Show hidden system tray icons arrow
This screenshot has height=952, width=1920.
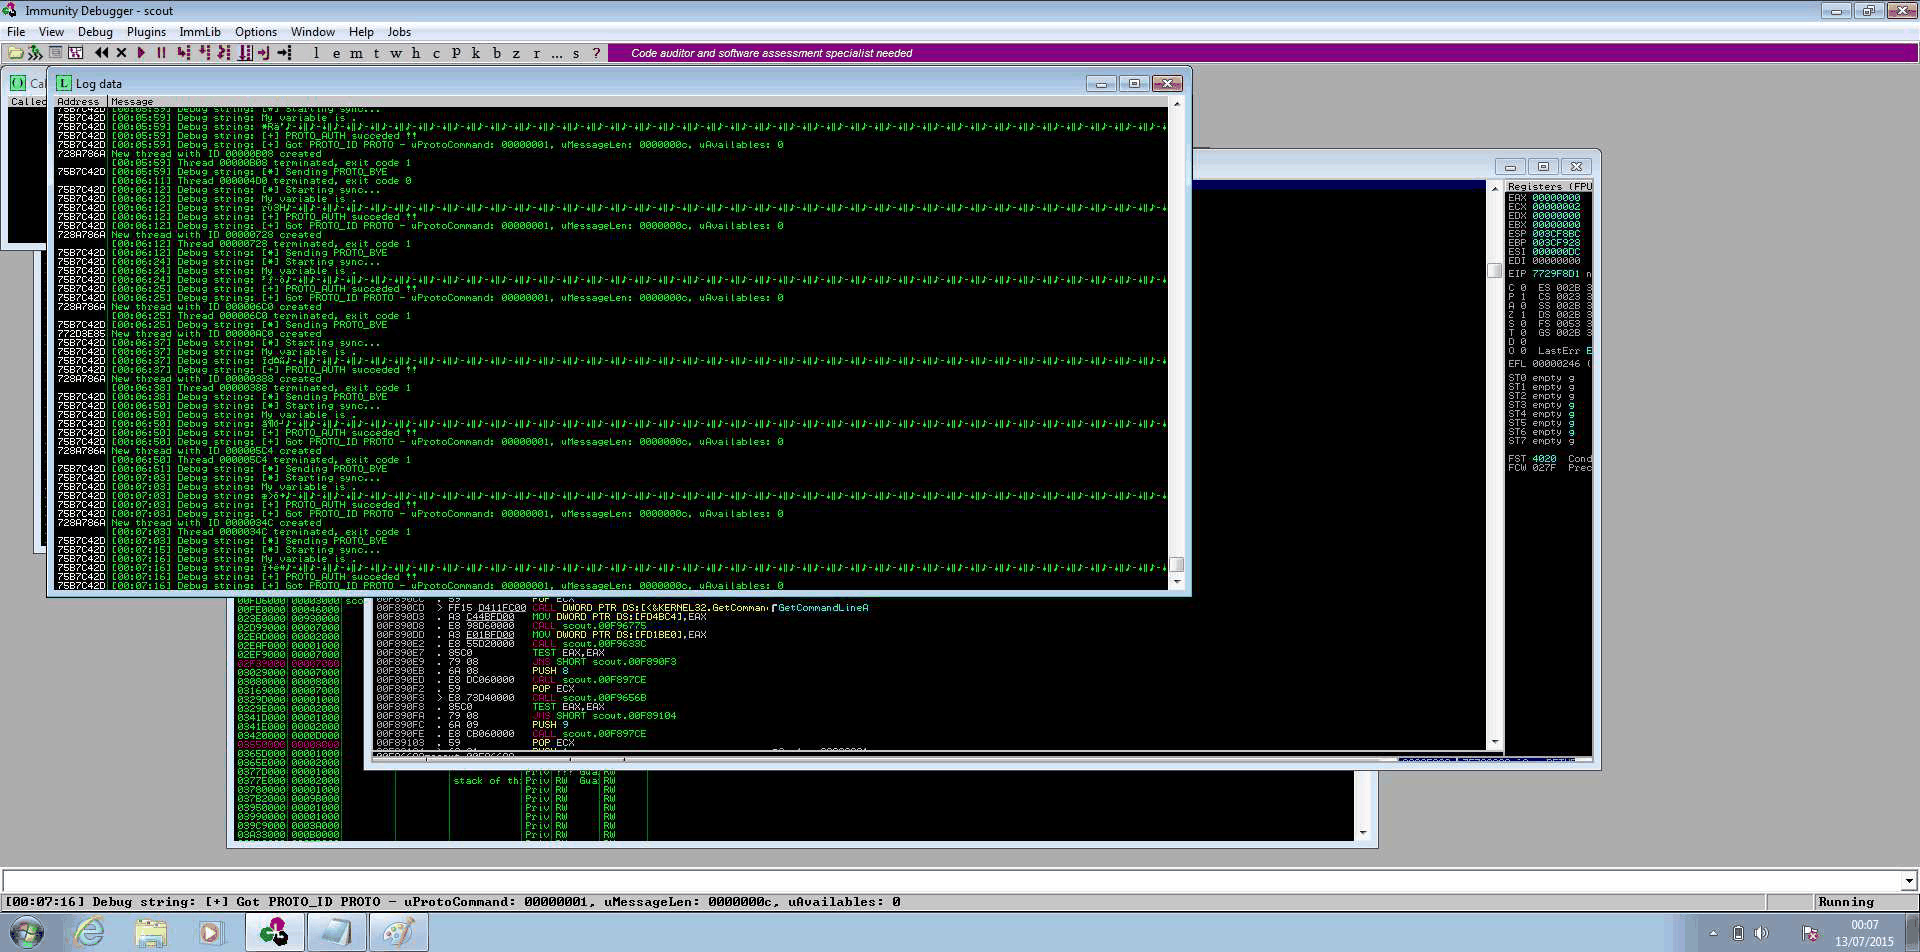click(1713, 933)
